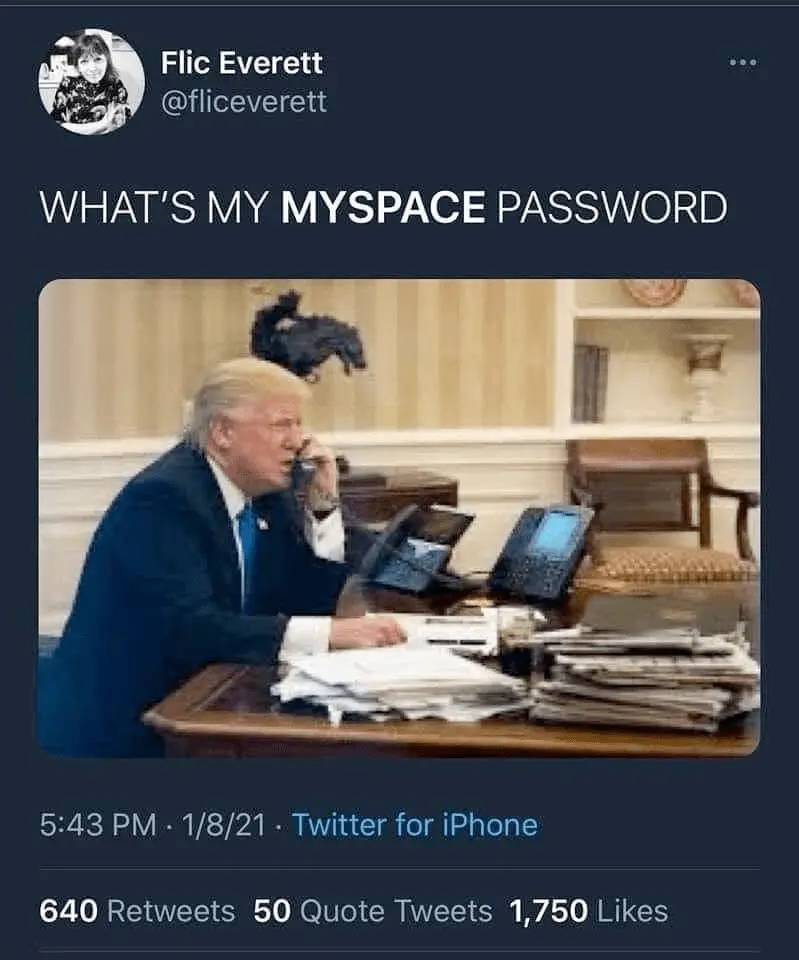Open the three-dot more options menu
The width and height of the screenshot is (799, 960).
743,62
